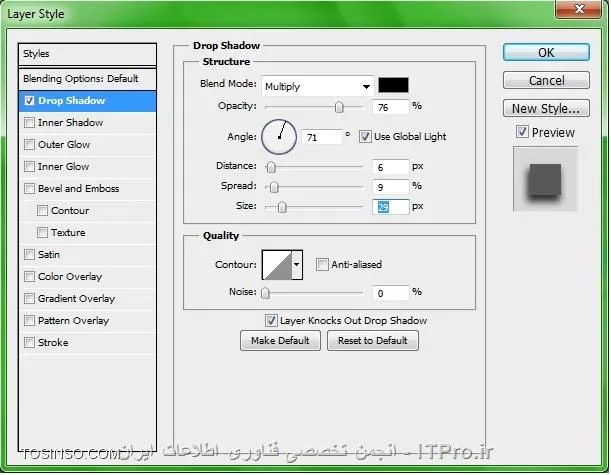The height and width of the screenshot is (475, 611).
Task: Click the style preview thumbnail
Action: coord(545,178)
